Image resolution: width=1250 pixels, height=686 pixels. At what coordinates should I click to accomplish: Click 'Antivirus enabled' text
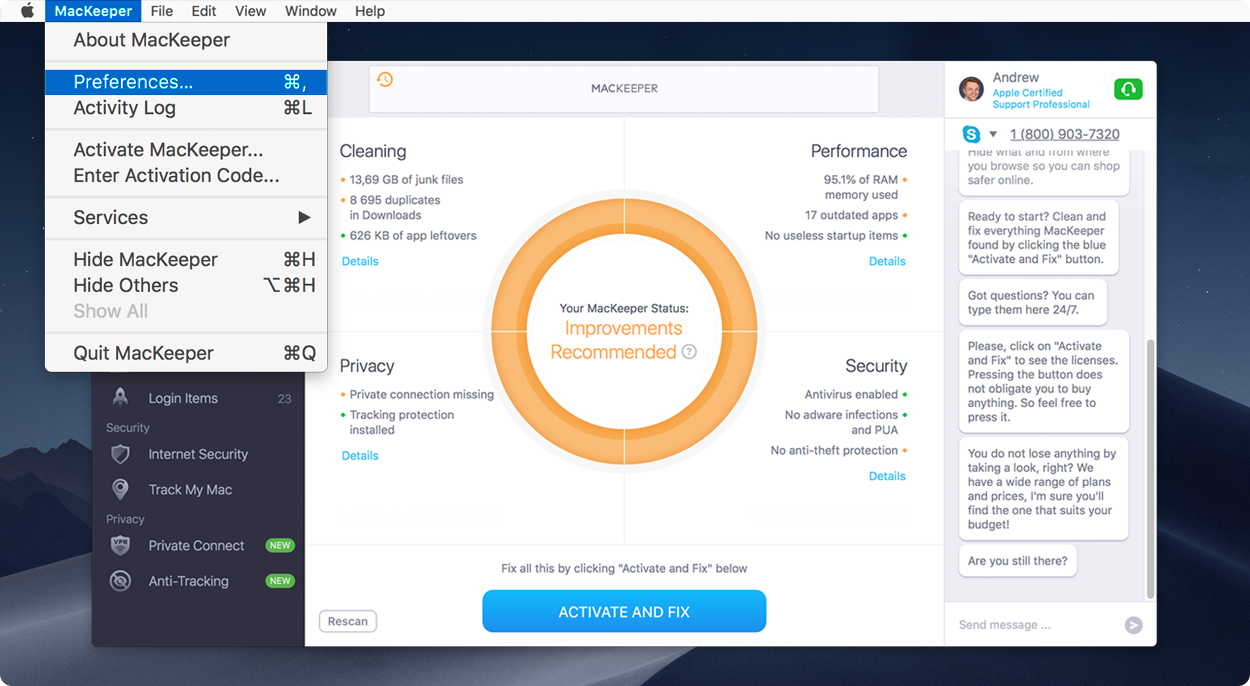click(851, 394)
